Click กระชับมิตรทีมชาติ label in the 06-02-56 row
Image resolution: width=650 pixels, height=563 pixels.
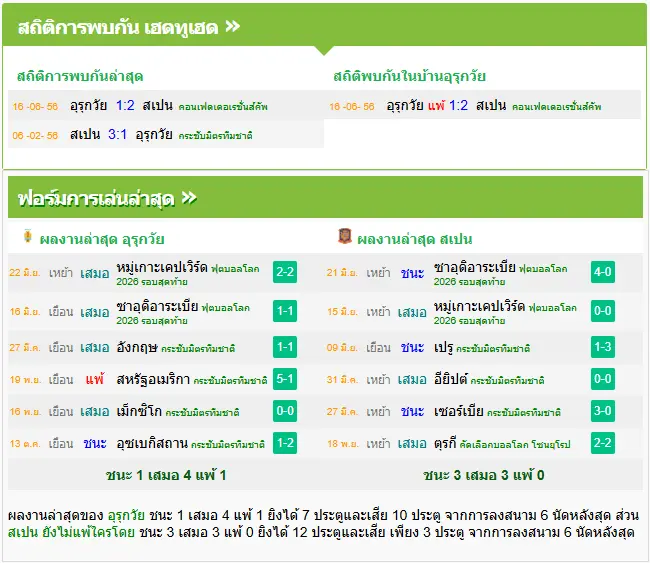click(216, 136)
